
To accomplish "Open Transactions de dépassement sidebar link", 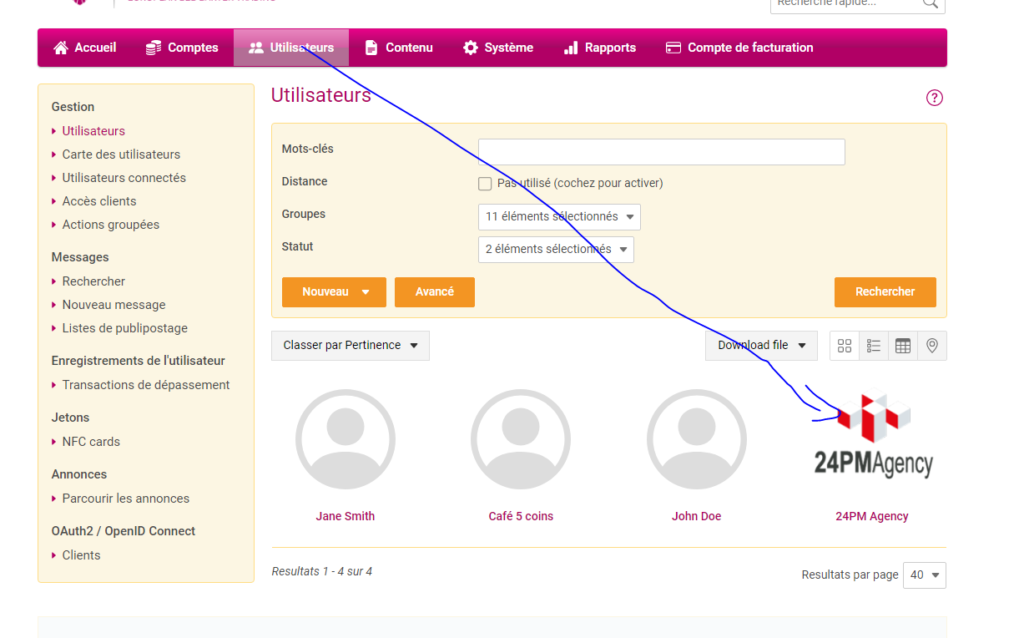I will point(146,385).
